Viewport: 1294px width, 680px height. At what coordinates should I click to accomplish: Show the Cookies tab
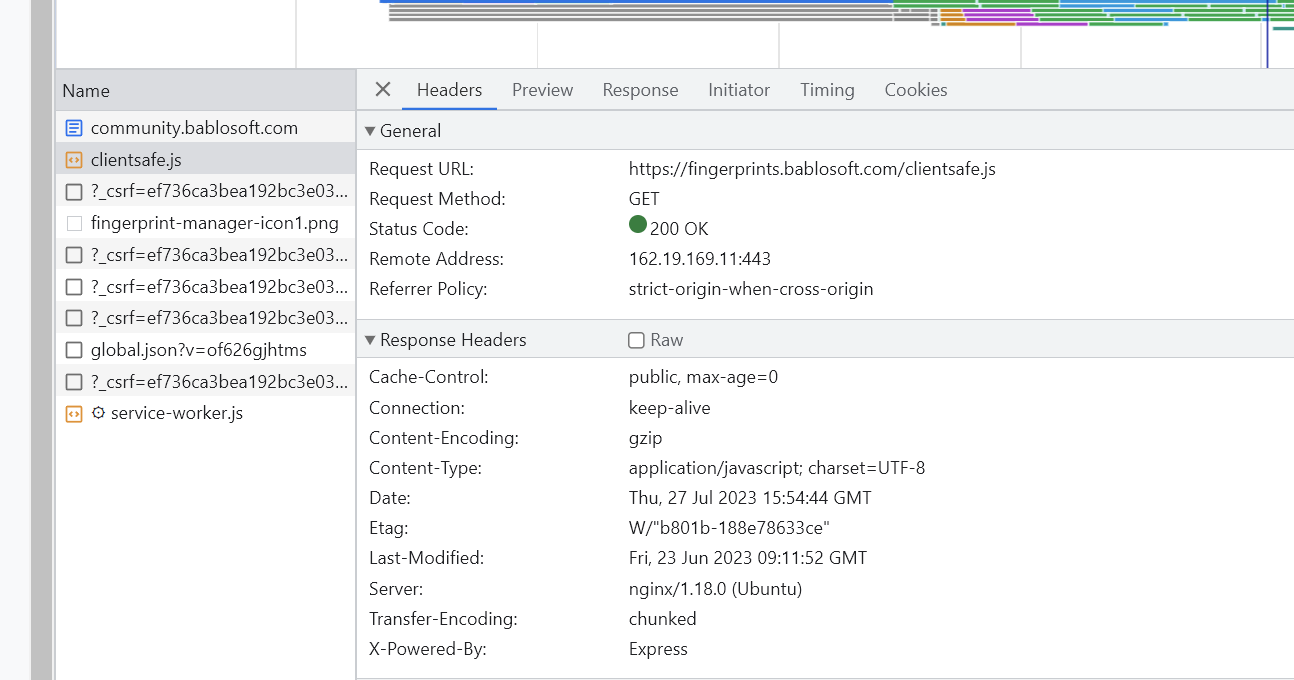(915, 90)
